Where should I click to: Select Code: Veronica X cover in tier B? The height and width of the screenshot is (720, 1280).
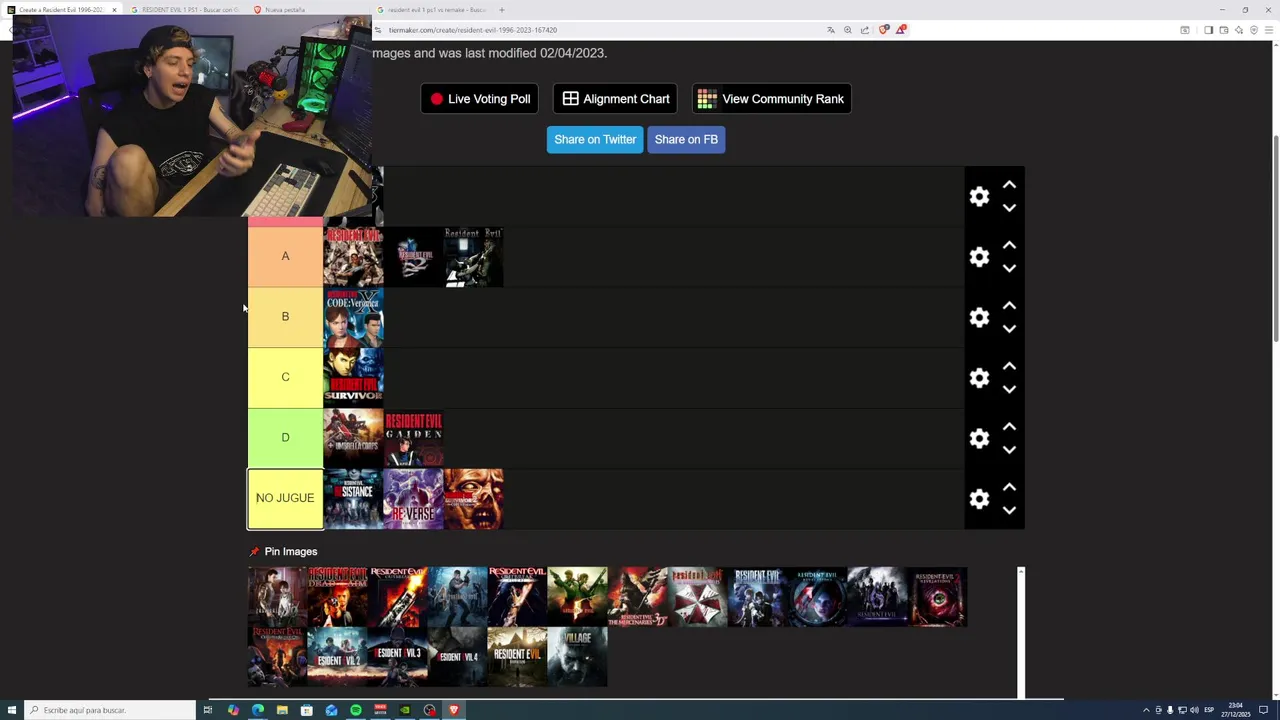[353, 318]
